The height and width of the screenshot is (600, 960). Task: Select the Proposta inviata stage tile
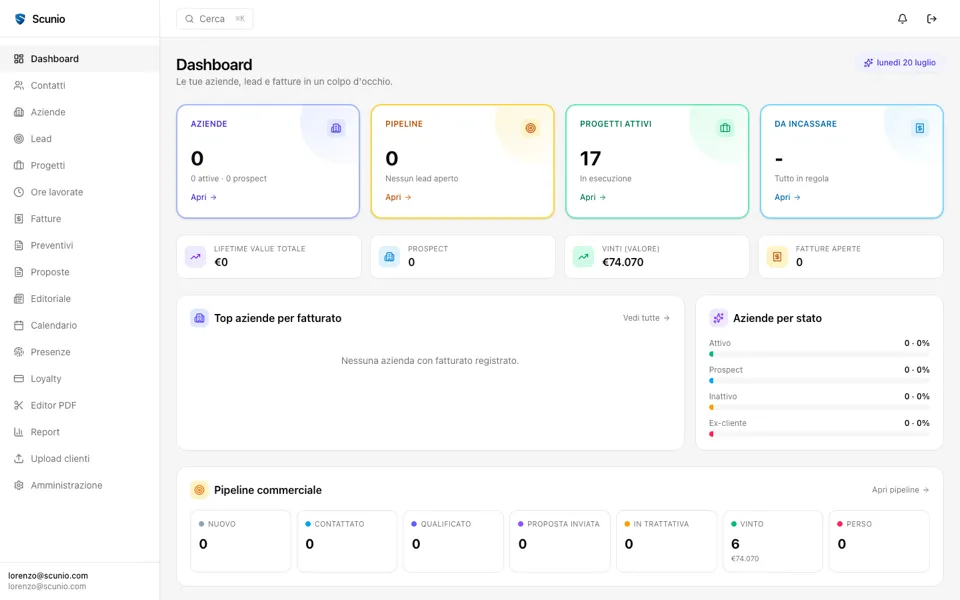click(560, 541)
